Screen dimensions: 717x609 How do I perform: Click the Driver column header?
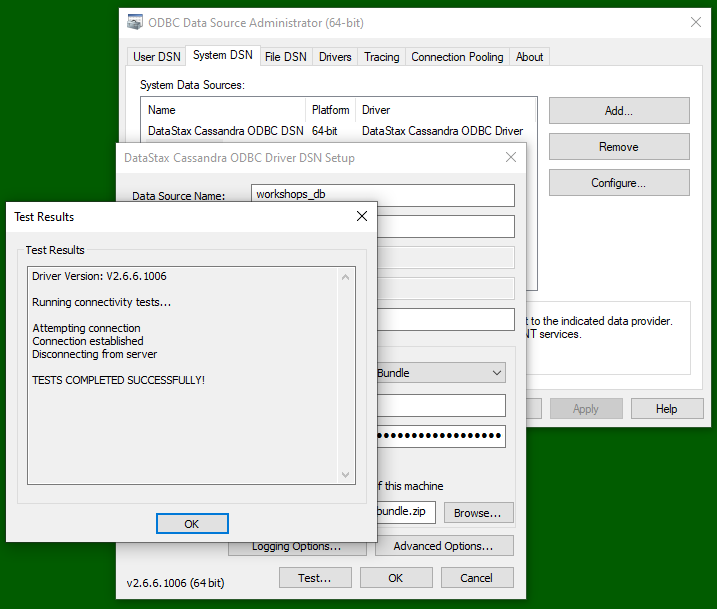pyautogui.click(x=445, y=110)
